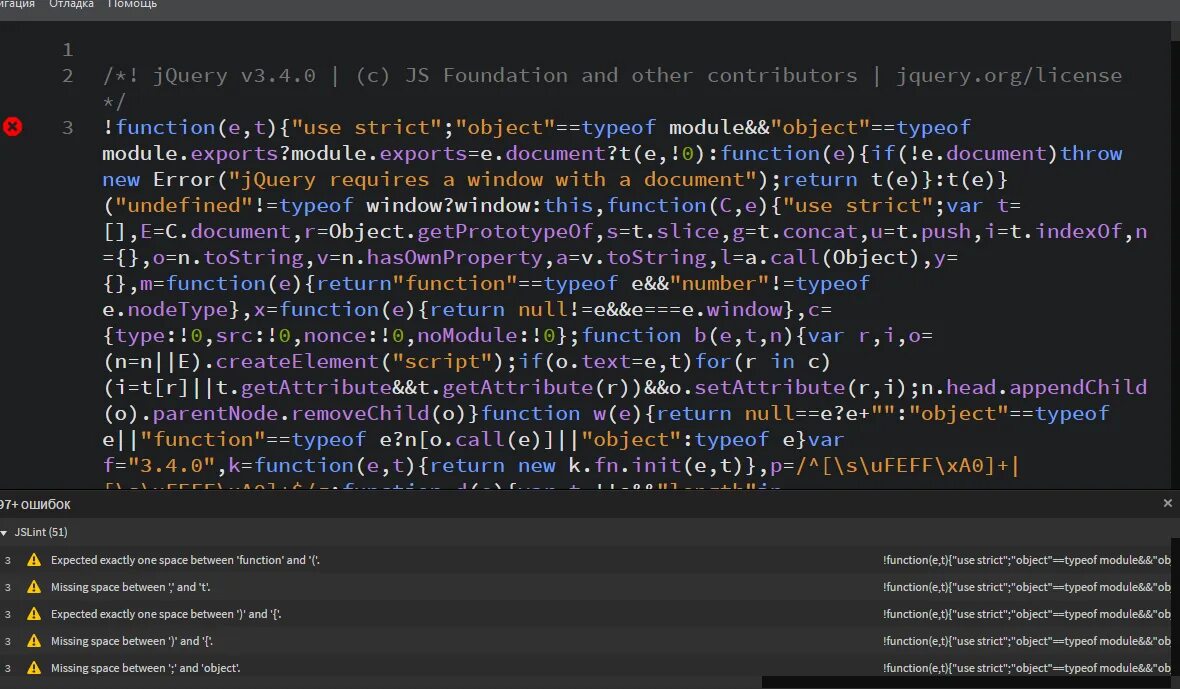Click getPrototypeOf in the code

pos(505,232)
